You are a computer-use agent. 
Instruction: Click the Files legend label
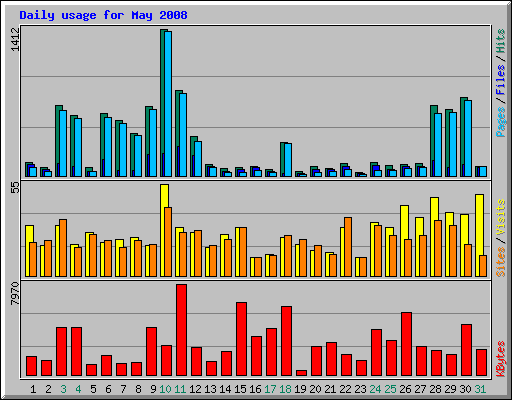(501, 79)
